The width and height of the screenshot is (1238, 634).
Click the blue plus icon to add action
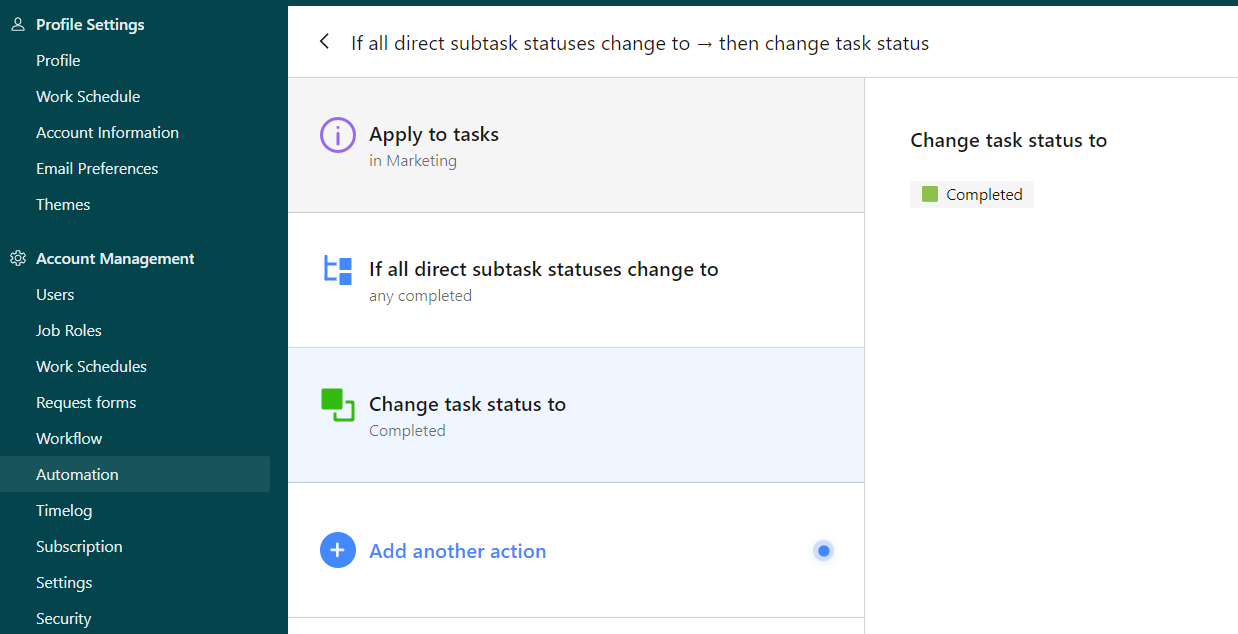(x=338, y=550)
